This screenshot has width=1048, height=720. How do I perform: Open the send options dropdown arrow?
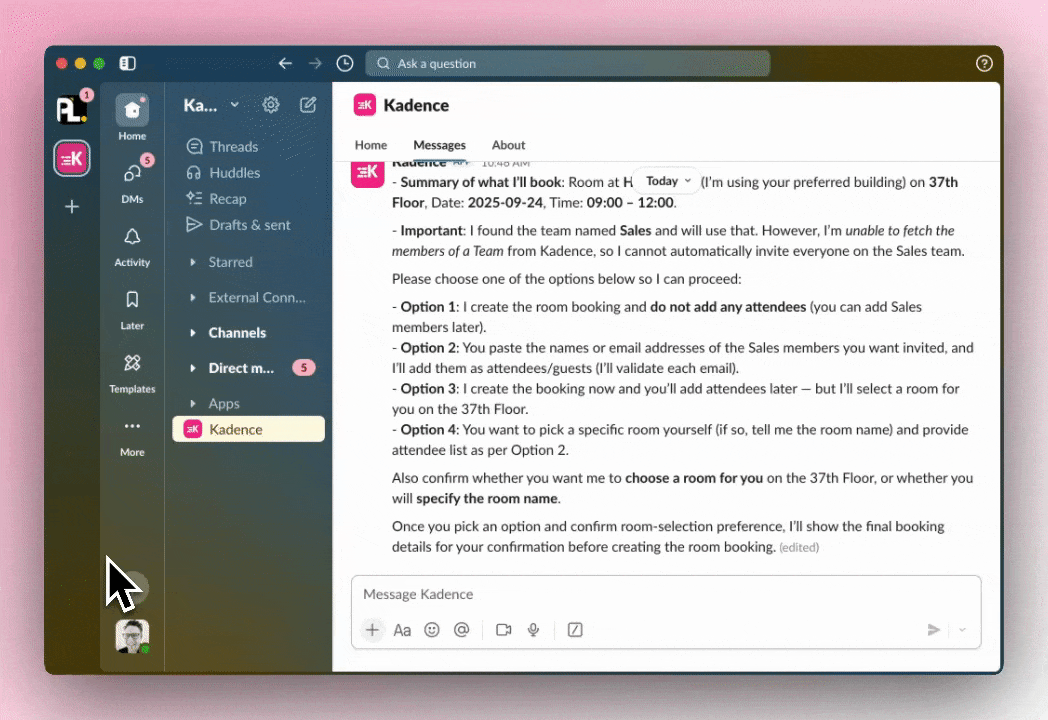pos(963,630)
